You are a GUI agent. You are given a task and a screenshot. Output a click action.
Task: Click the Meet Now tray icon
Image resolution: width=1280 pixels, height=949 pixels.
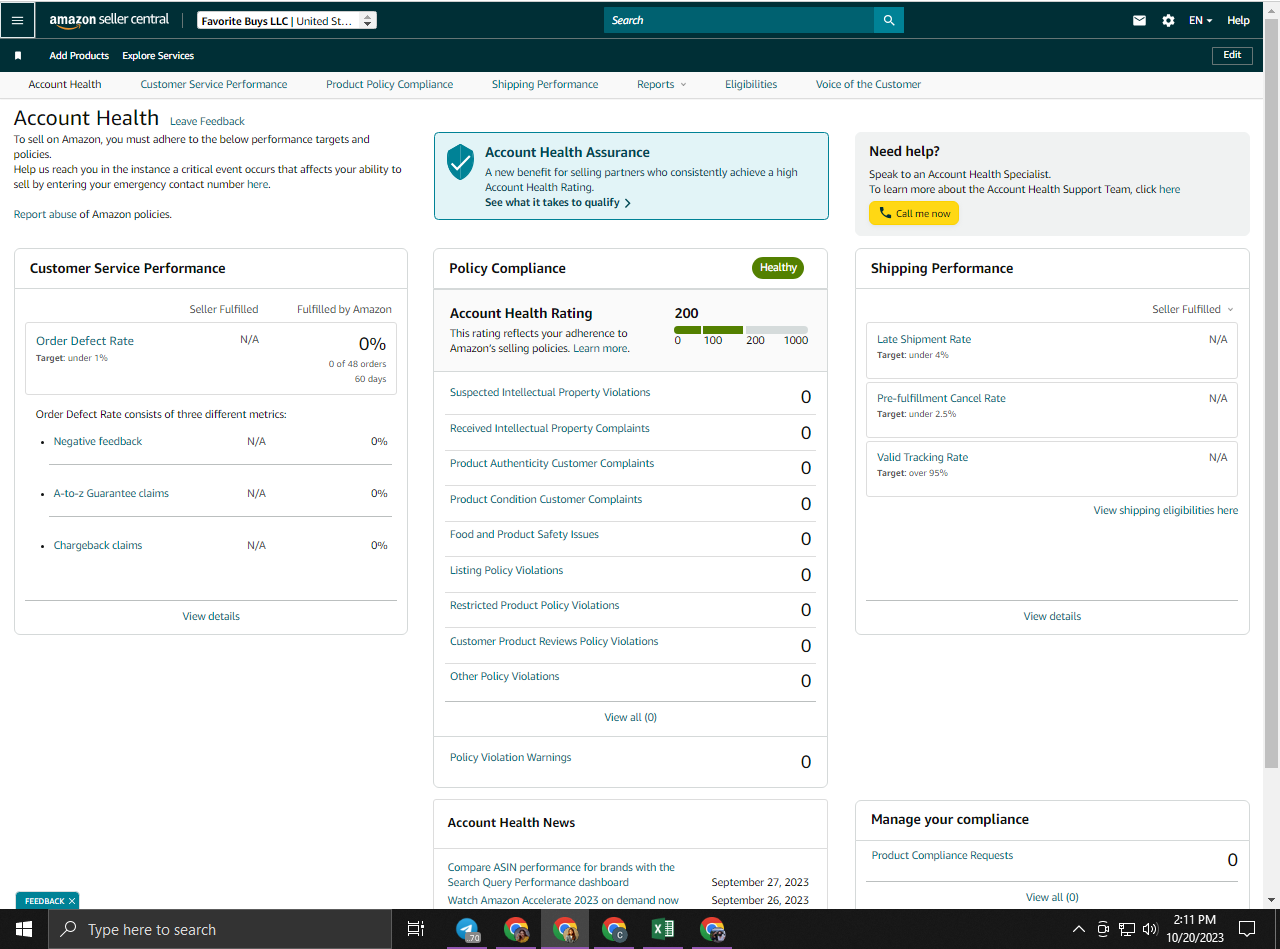[1103, 929]
